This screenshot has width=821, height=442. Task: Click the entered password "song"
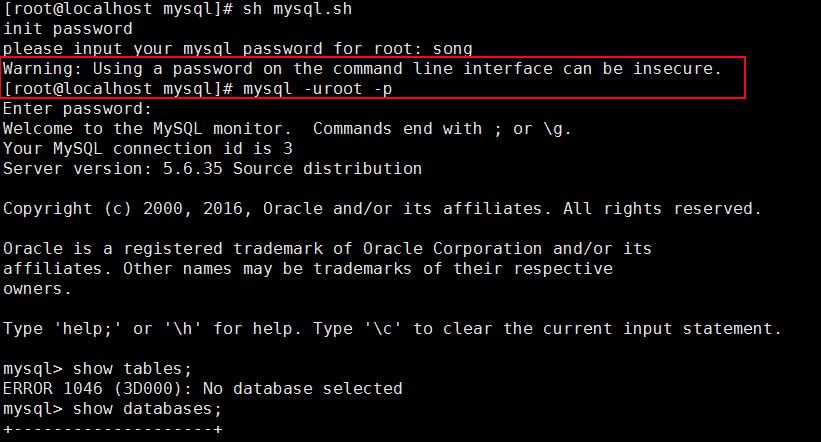click(x=452, y=48)
